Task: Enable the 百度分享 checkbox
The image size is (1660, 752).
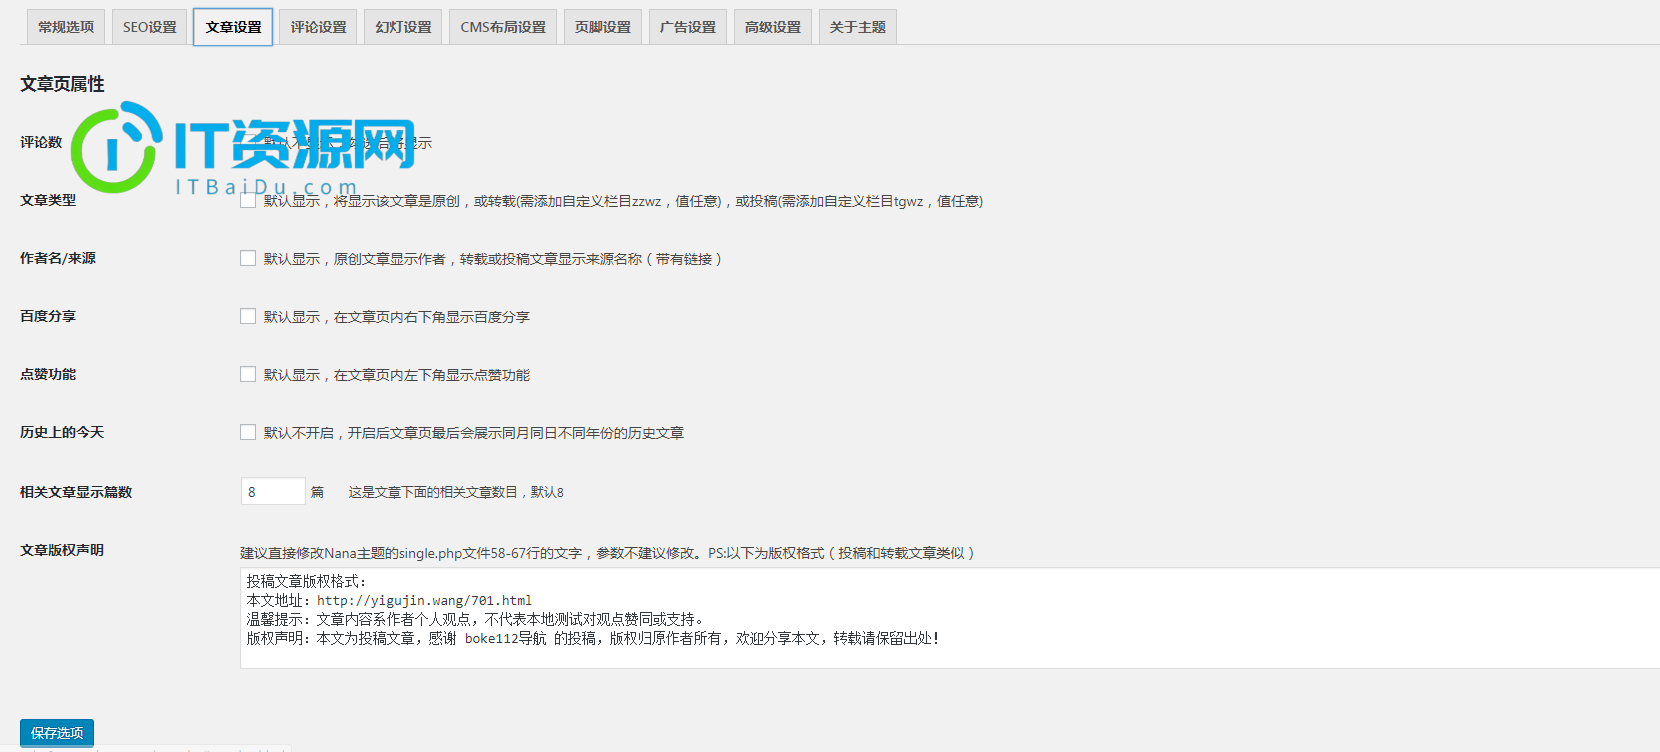Action: [x=248, y=316]
